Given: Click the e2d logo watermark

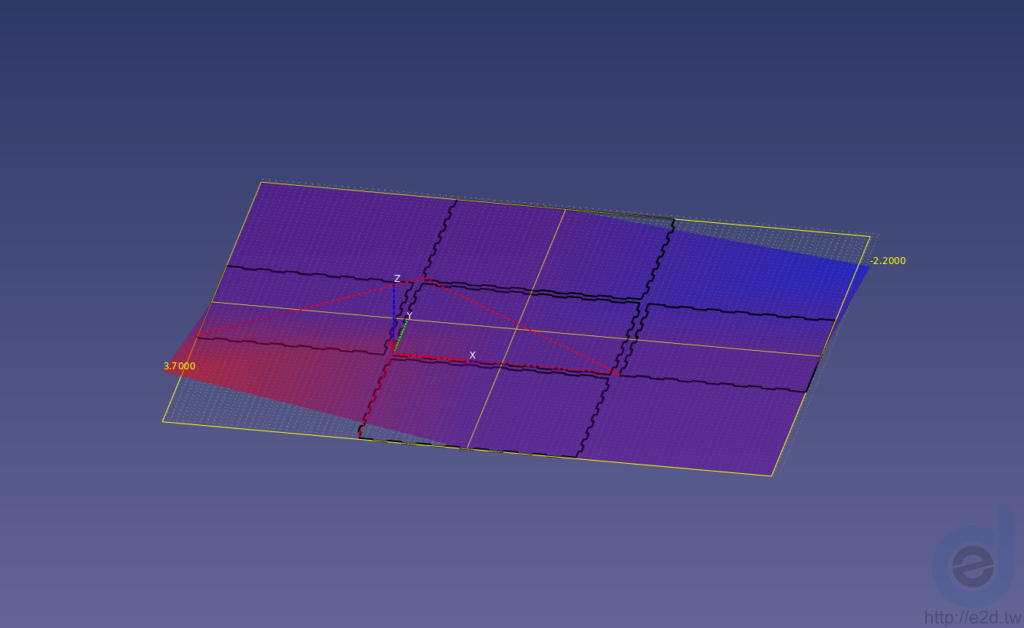Looking at the screenshot, I should pyautogui.click(x=974, y=558).
